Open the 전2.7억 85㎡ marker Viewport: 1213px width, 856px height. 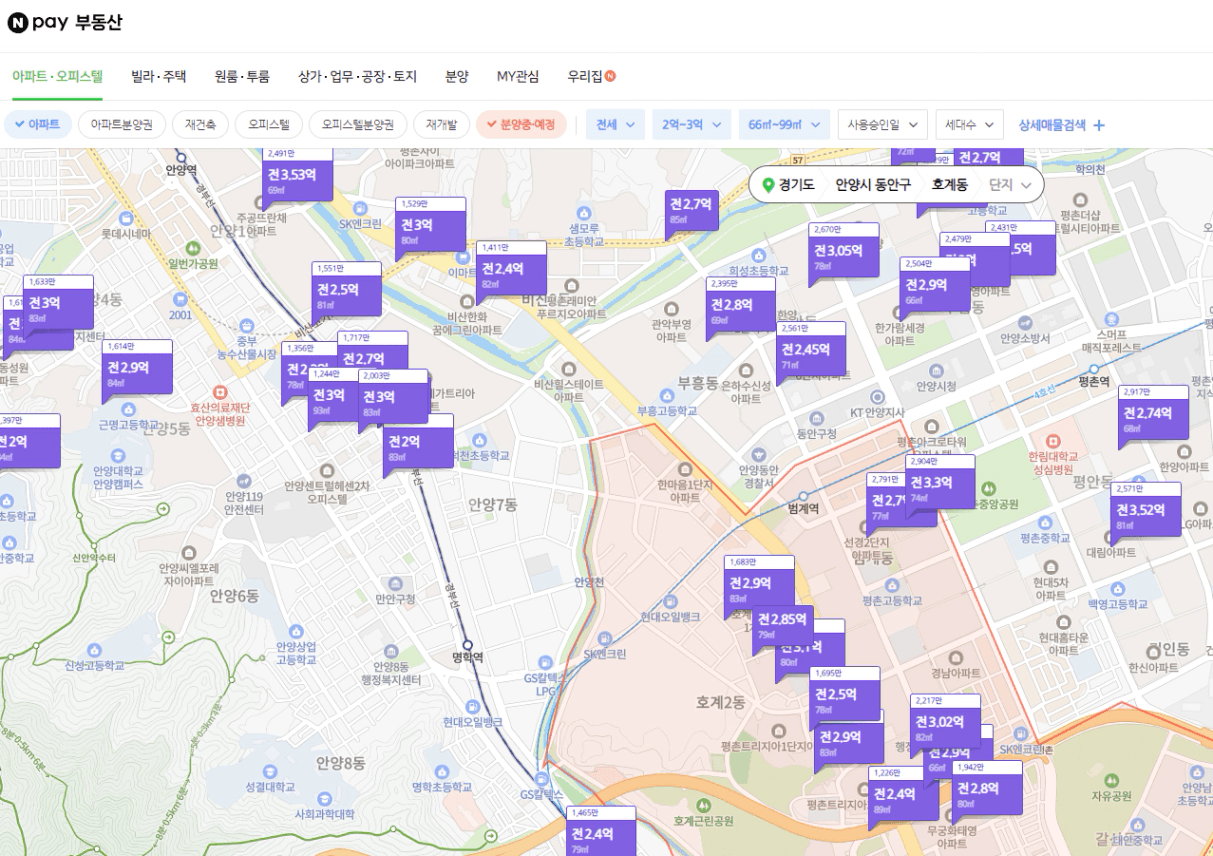click(x=692, y=211)
